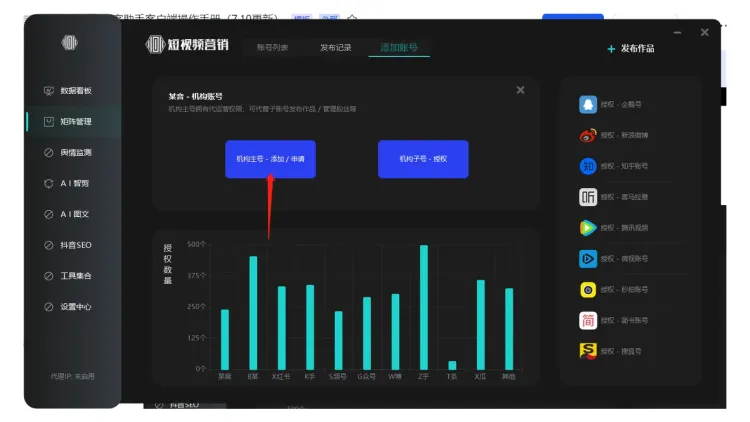Switch to the 发布记录 tab
Screen dimensions: 750x422
click(335, 47)
